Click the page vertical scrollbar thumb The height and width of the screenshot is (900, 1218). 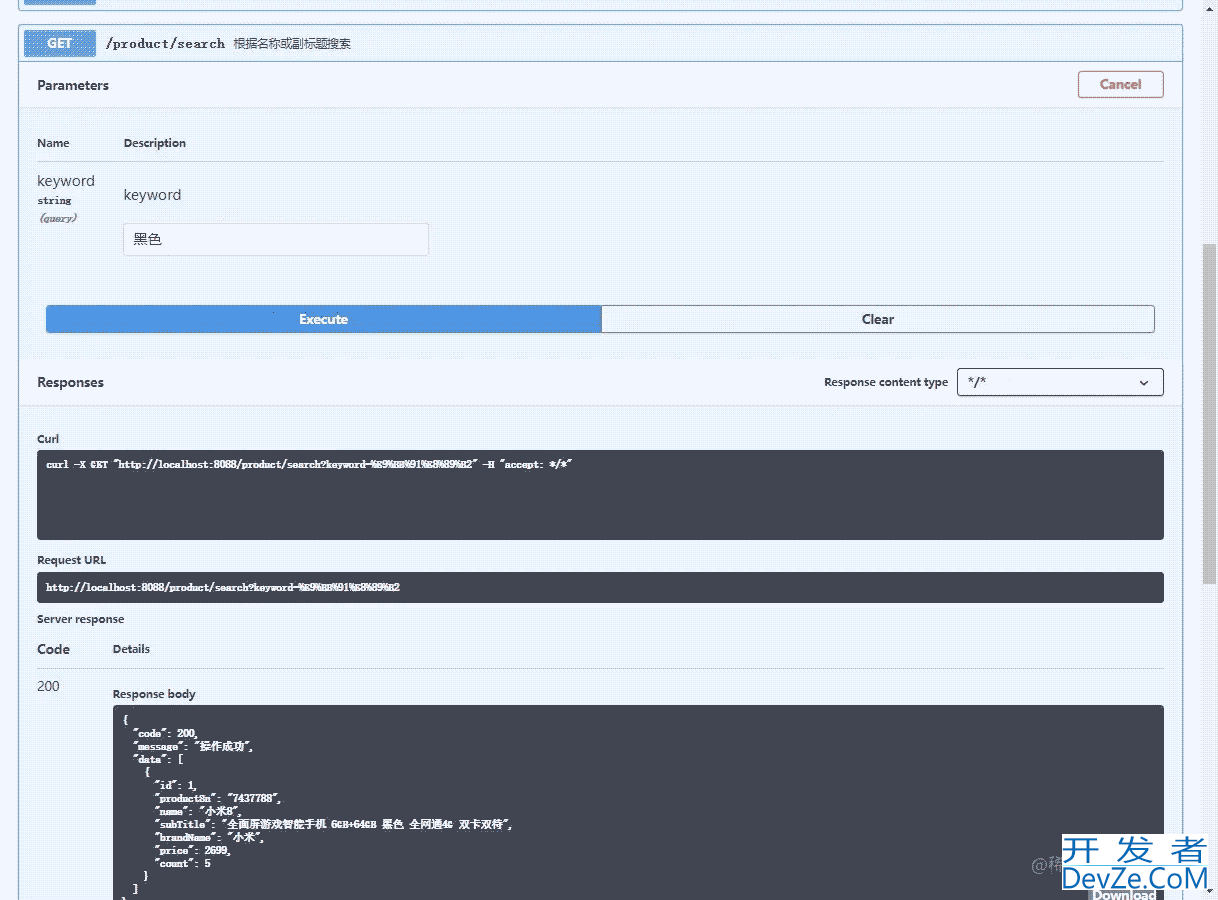[x=1209, y=414]
